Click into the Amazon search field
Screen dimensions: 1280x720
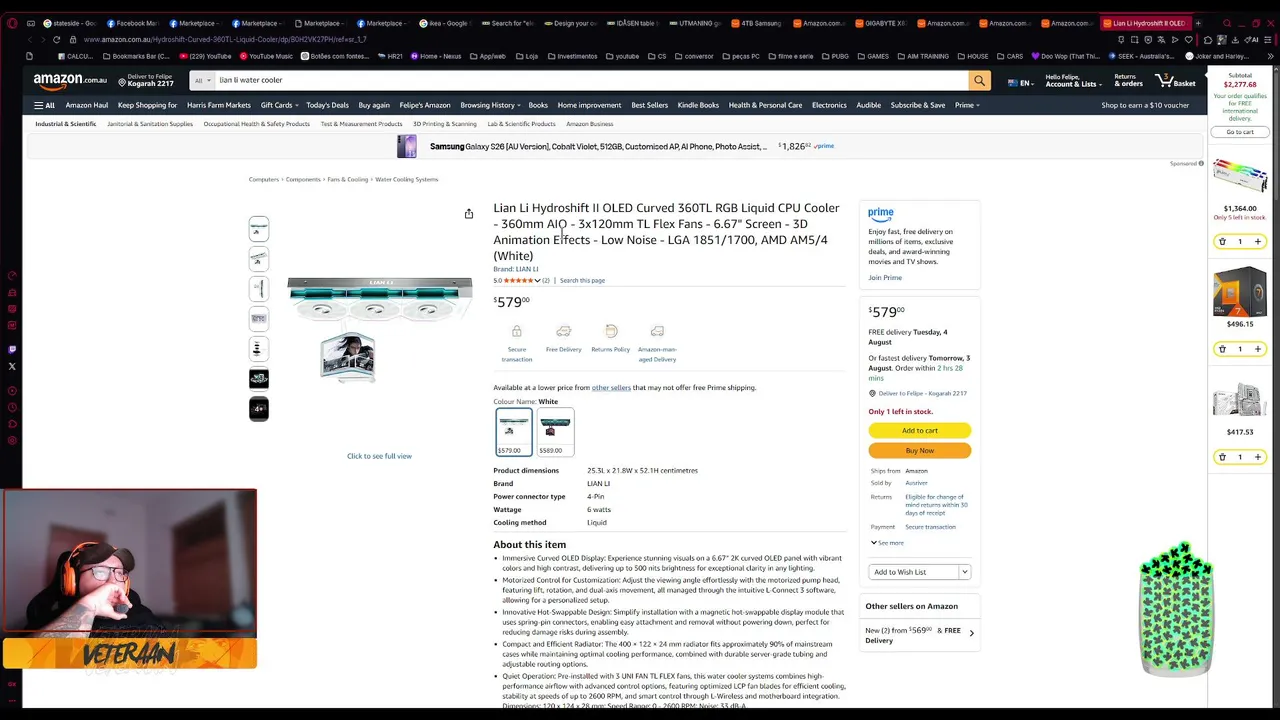(592, 80)
